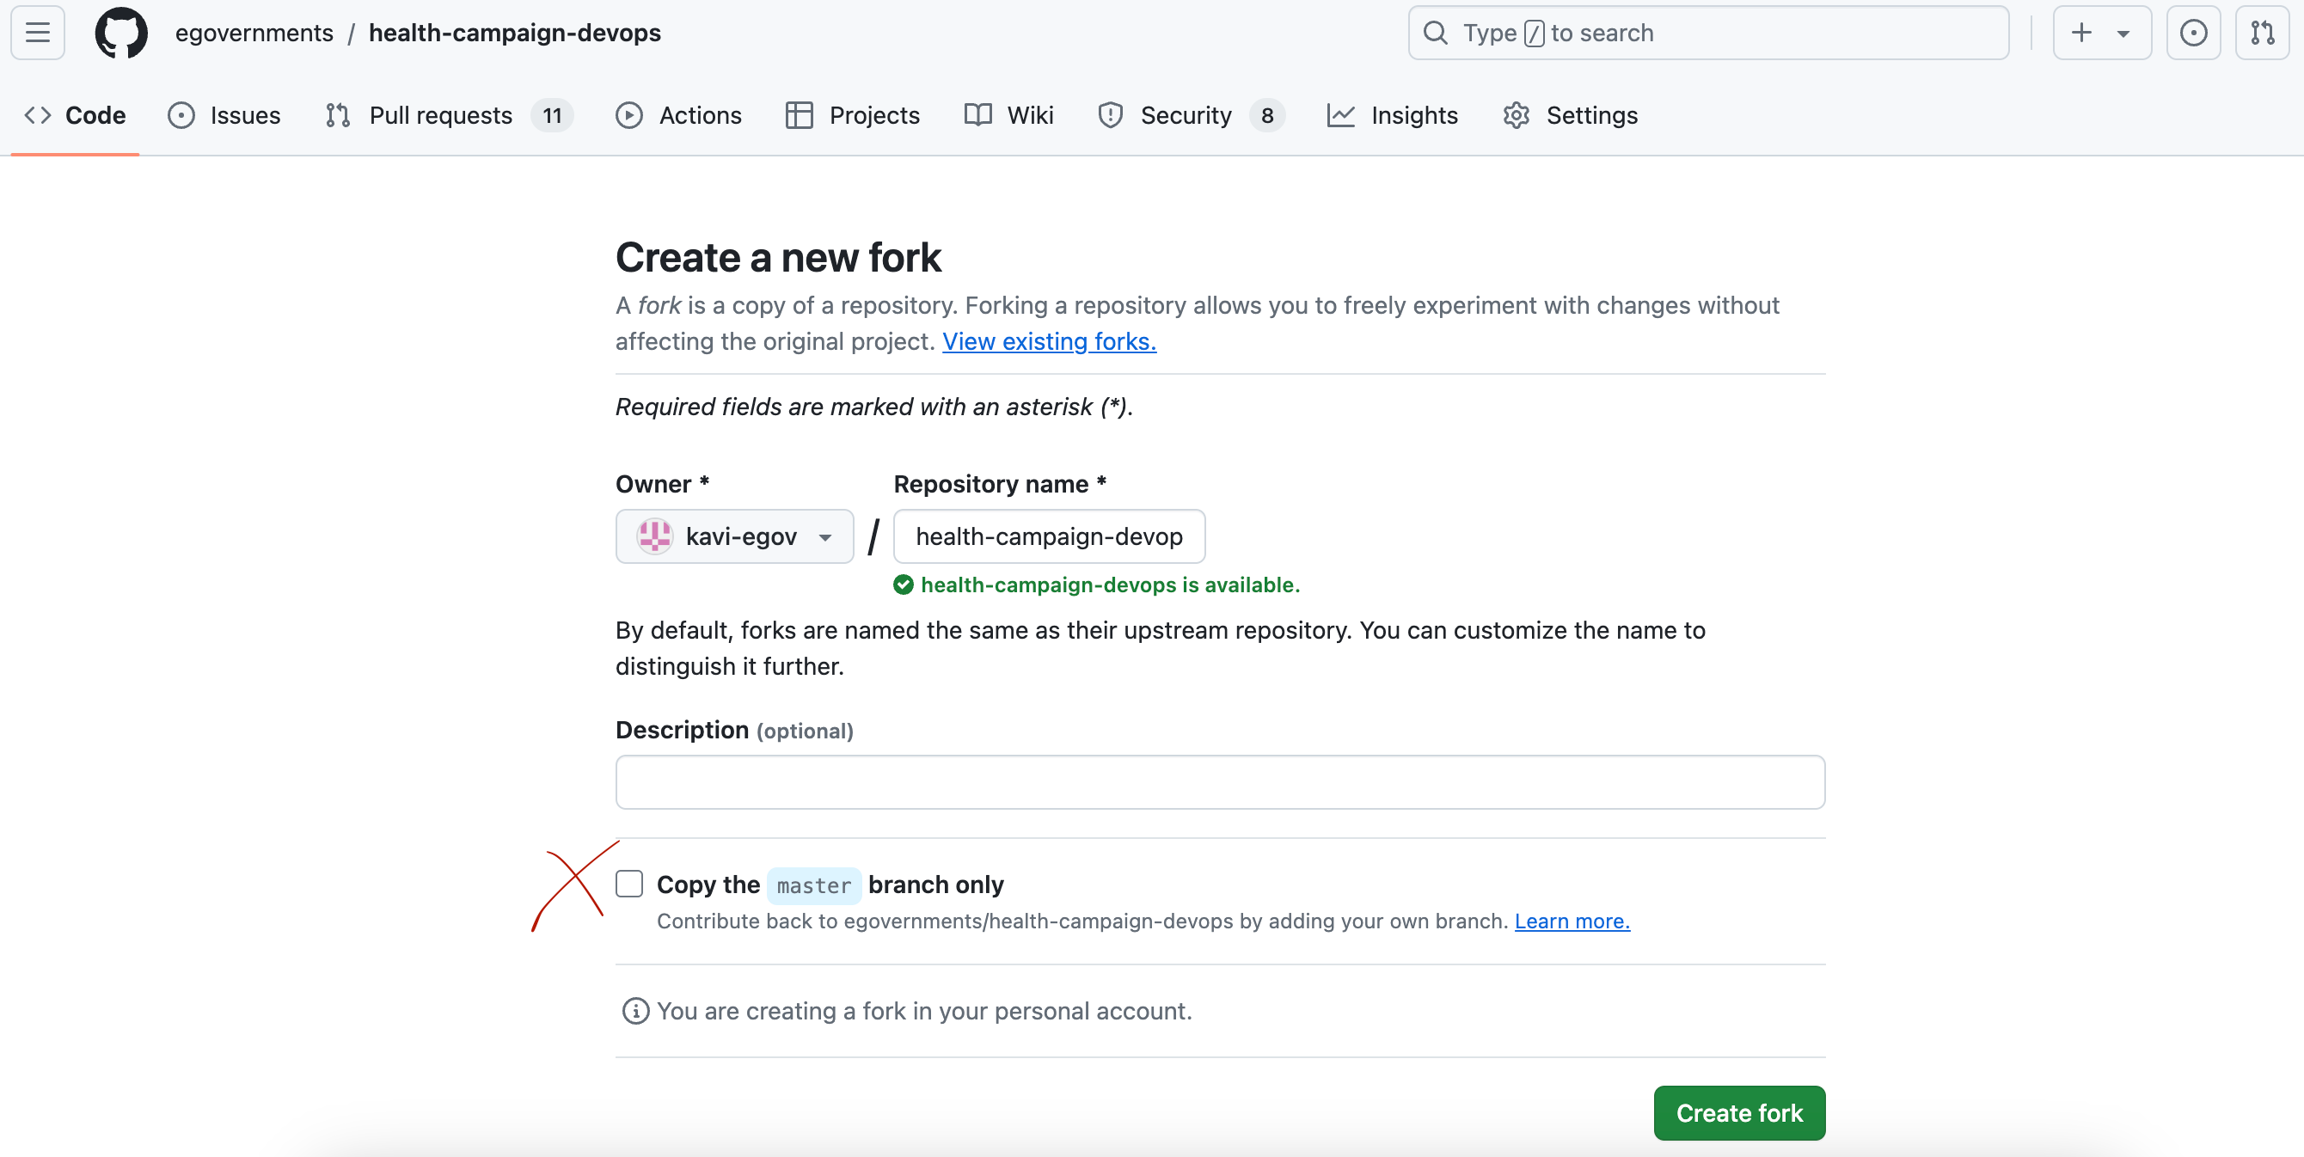Click the issues icon in top bar
Viewport: 2304px width, 1157px height.
coord(2193,33)
